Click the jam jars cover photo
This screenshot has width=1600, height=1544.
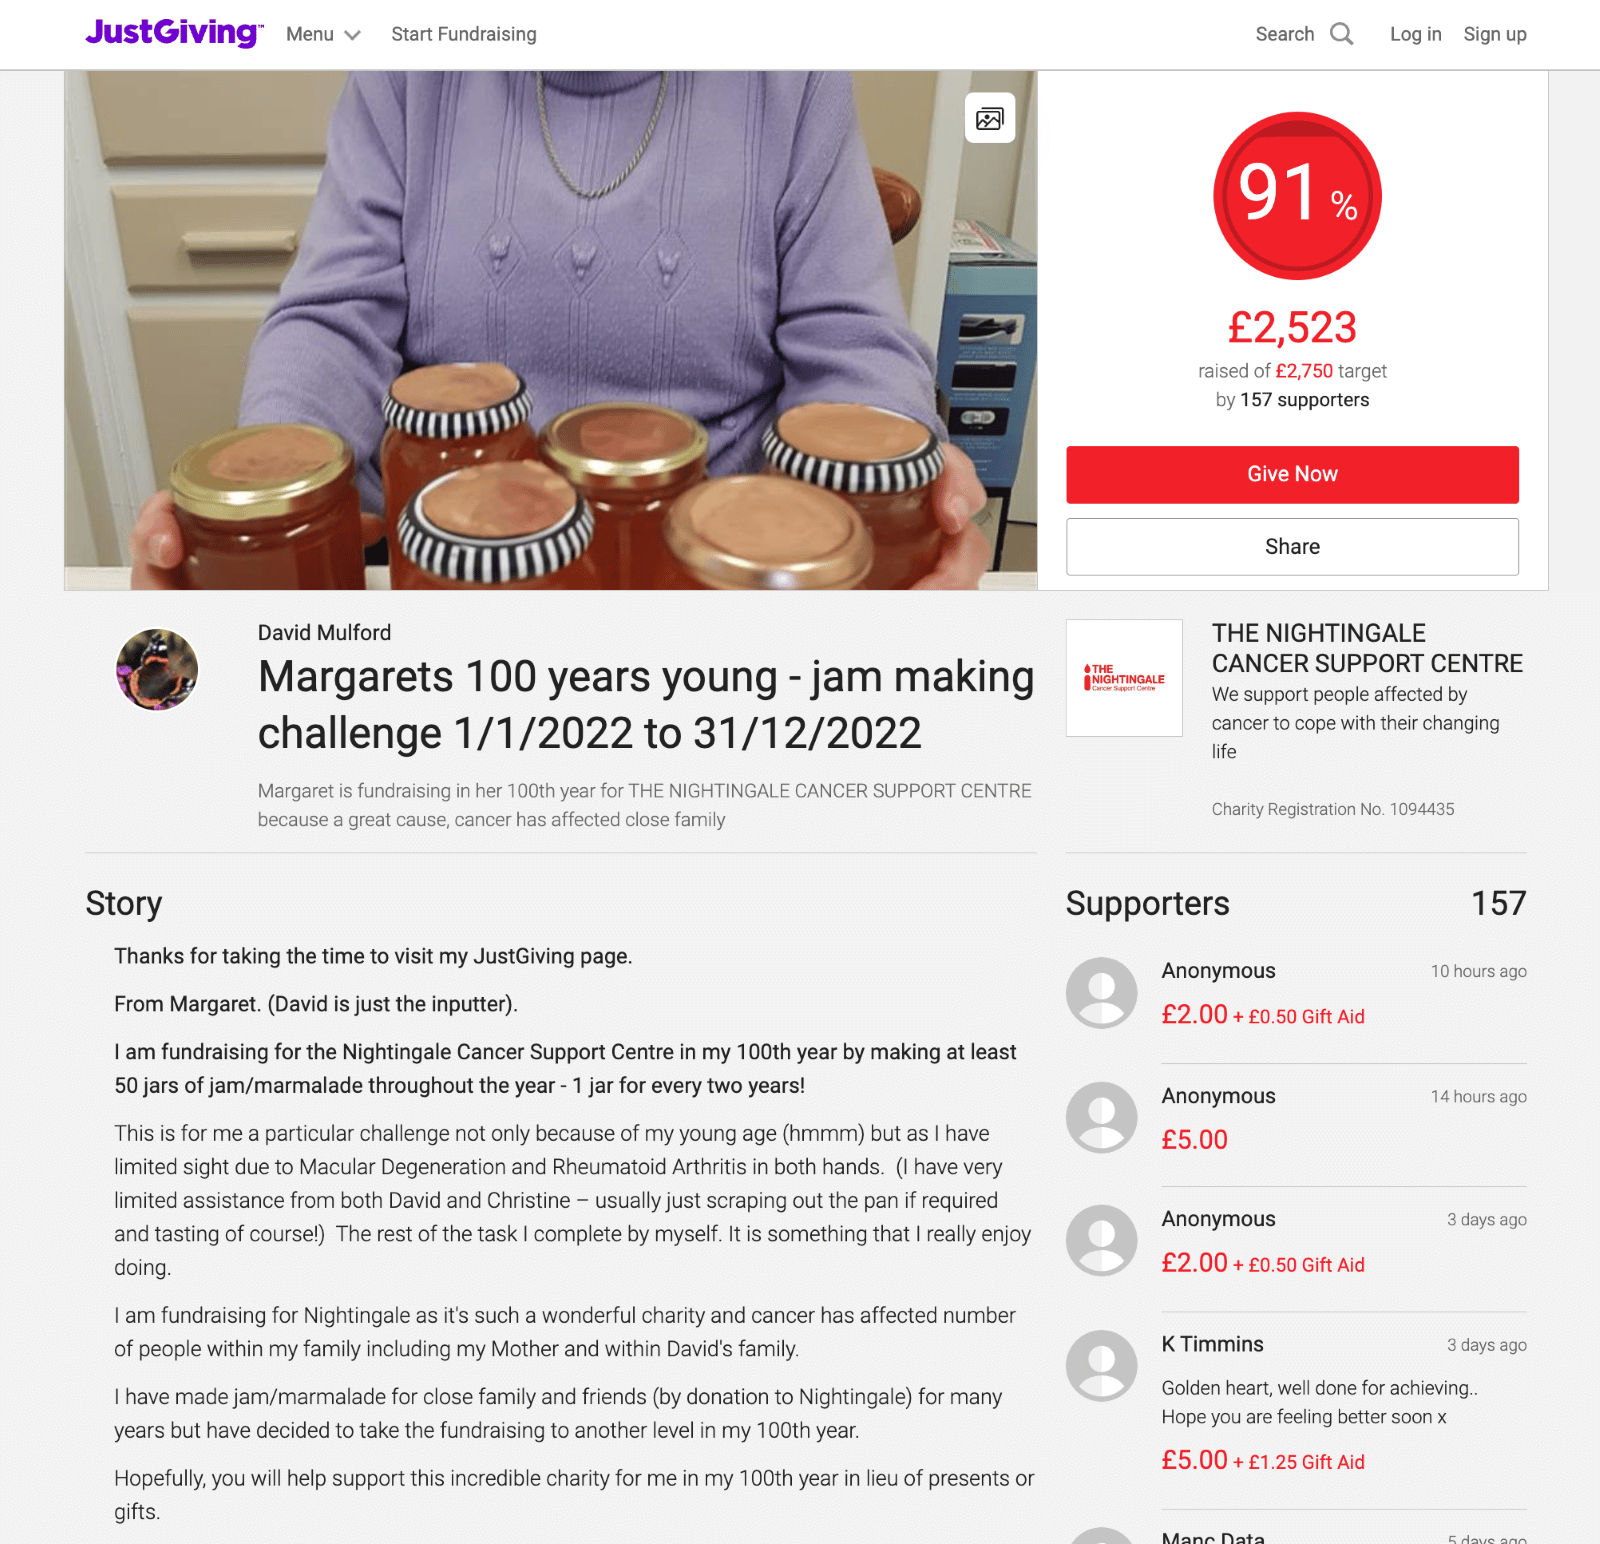551,330
